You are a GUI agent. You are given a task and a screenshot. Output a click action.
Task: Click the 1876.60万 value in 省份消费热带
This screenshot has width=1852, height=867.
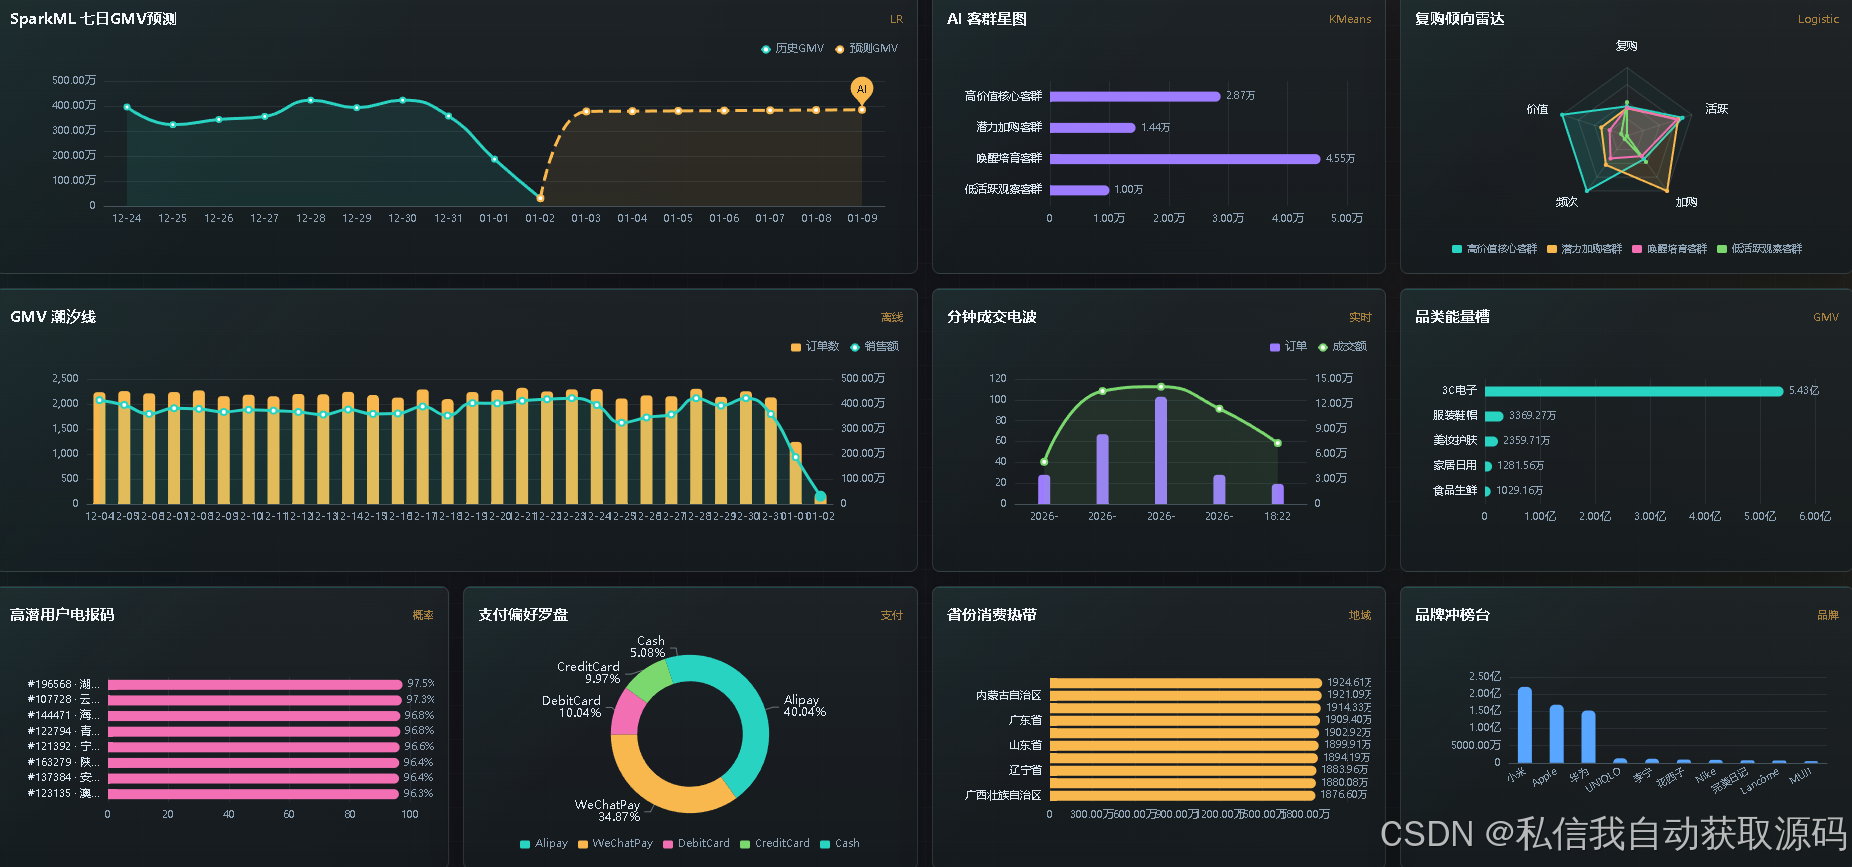1343,795
